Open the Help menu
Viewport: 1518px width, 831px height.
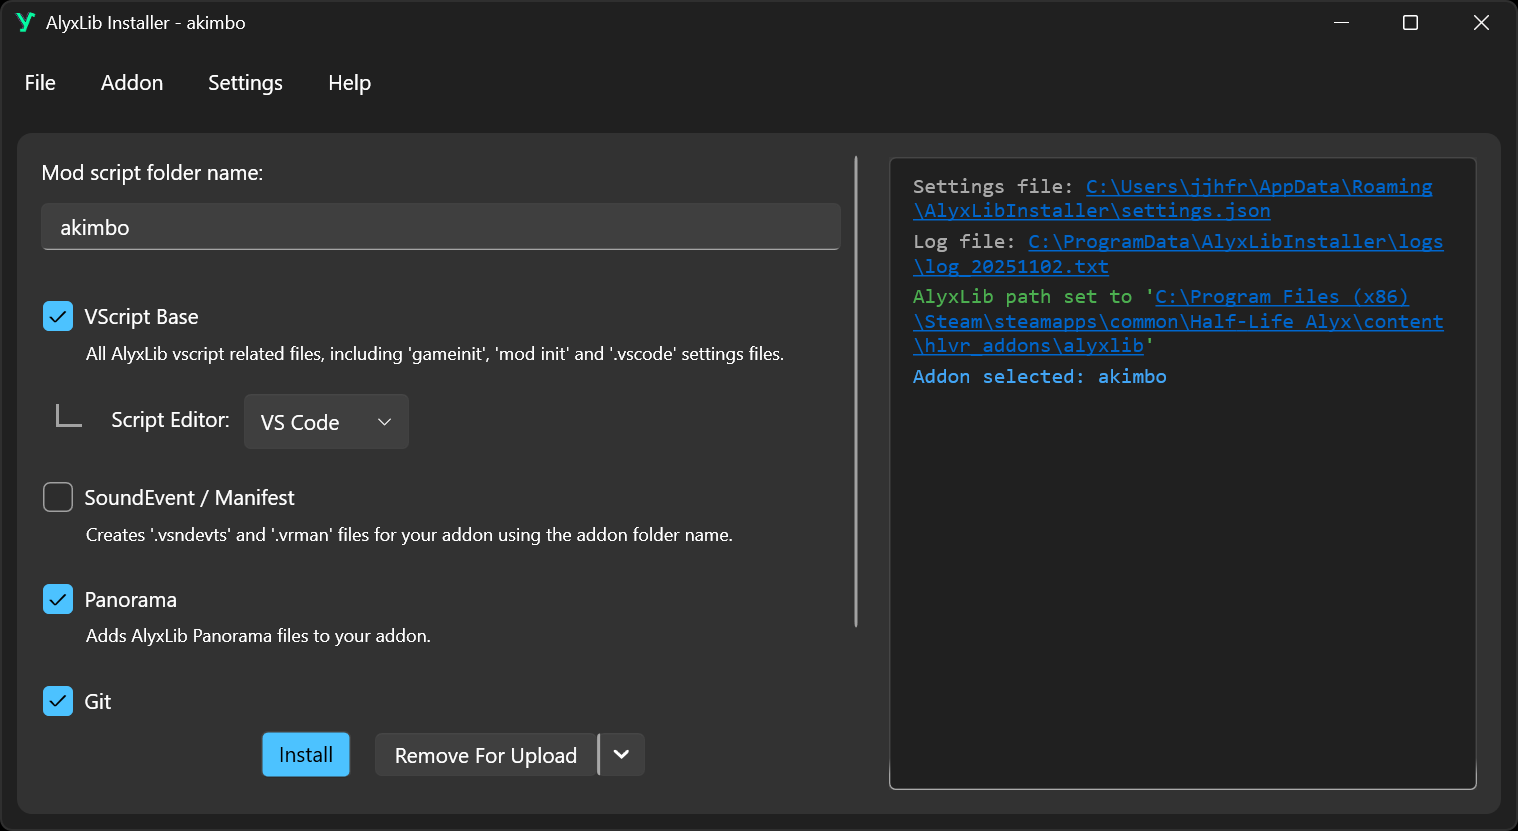click(349, 83)
